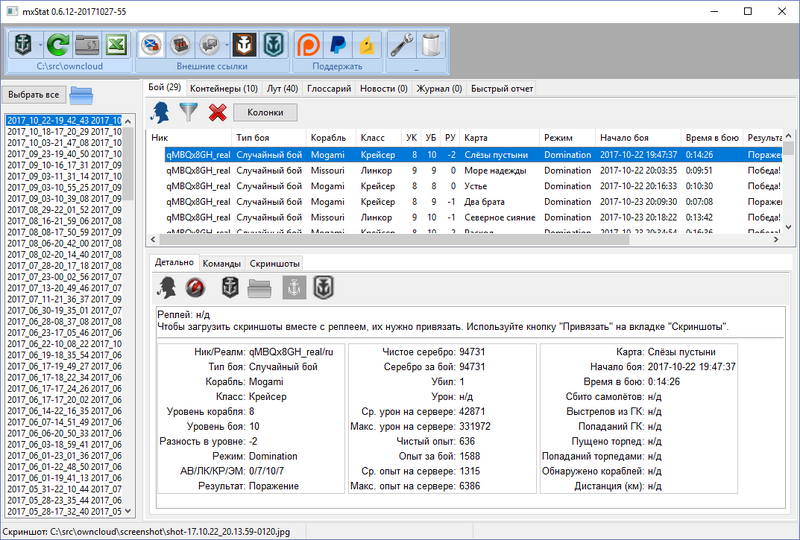Open the Patreon support link icon

coord(311,45)
